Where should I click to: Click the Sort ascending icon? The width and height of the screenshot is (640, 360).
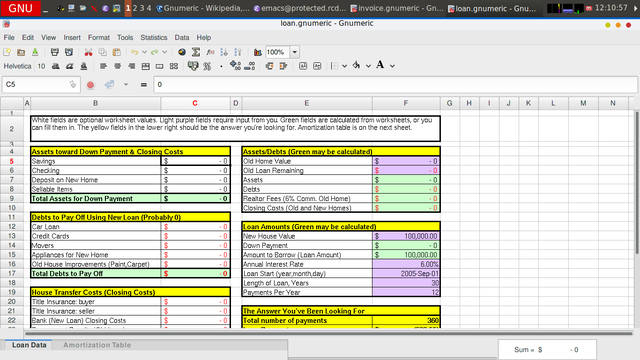point(224,52)
